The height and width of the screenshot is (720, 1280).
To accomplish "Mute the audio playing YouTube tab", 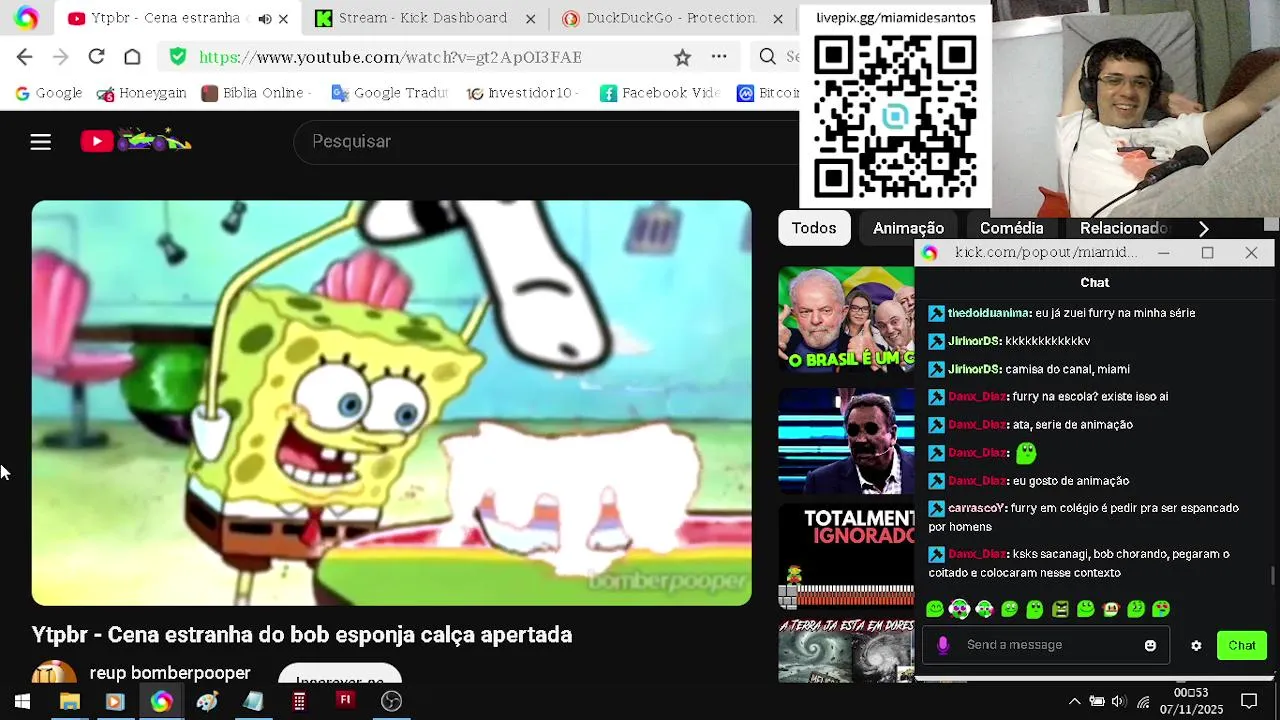I will pyautogui.click(x=264, y=18).
